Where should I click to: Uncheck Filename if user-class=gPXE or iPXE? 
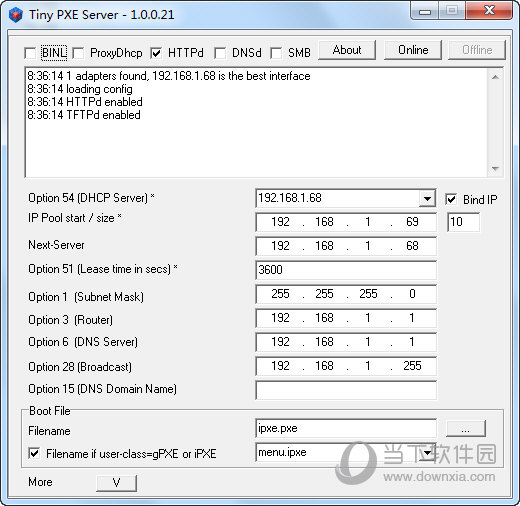click(34, 453)
